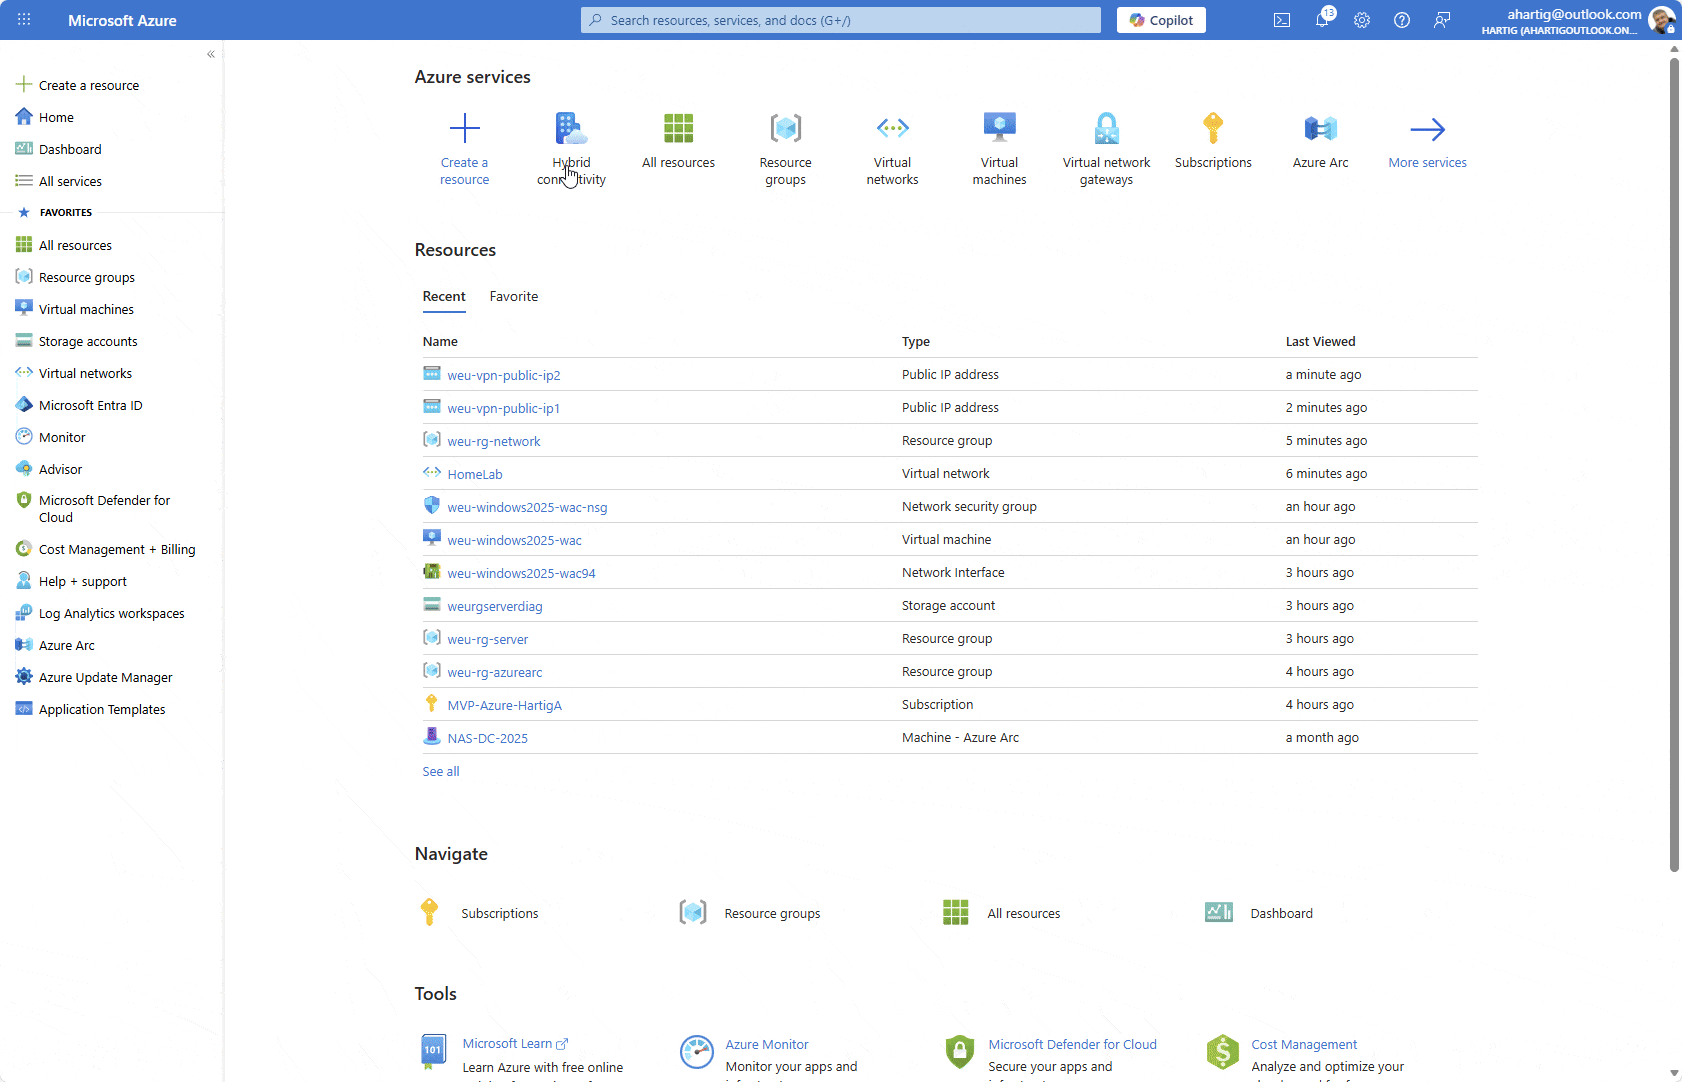Open Microsoft Defender for Cloud in sidebar
This screenshot has width=1682, height=1082.
tap(104, 508)
